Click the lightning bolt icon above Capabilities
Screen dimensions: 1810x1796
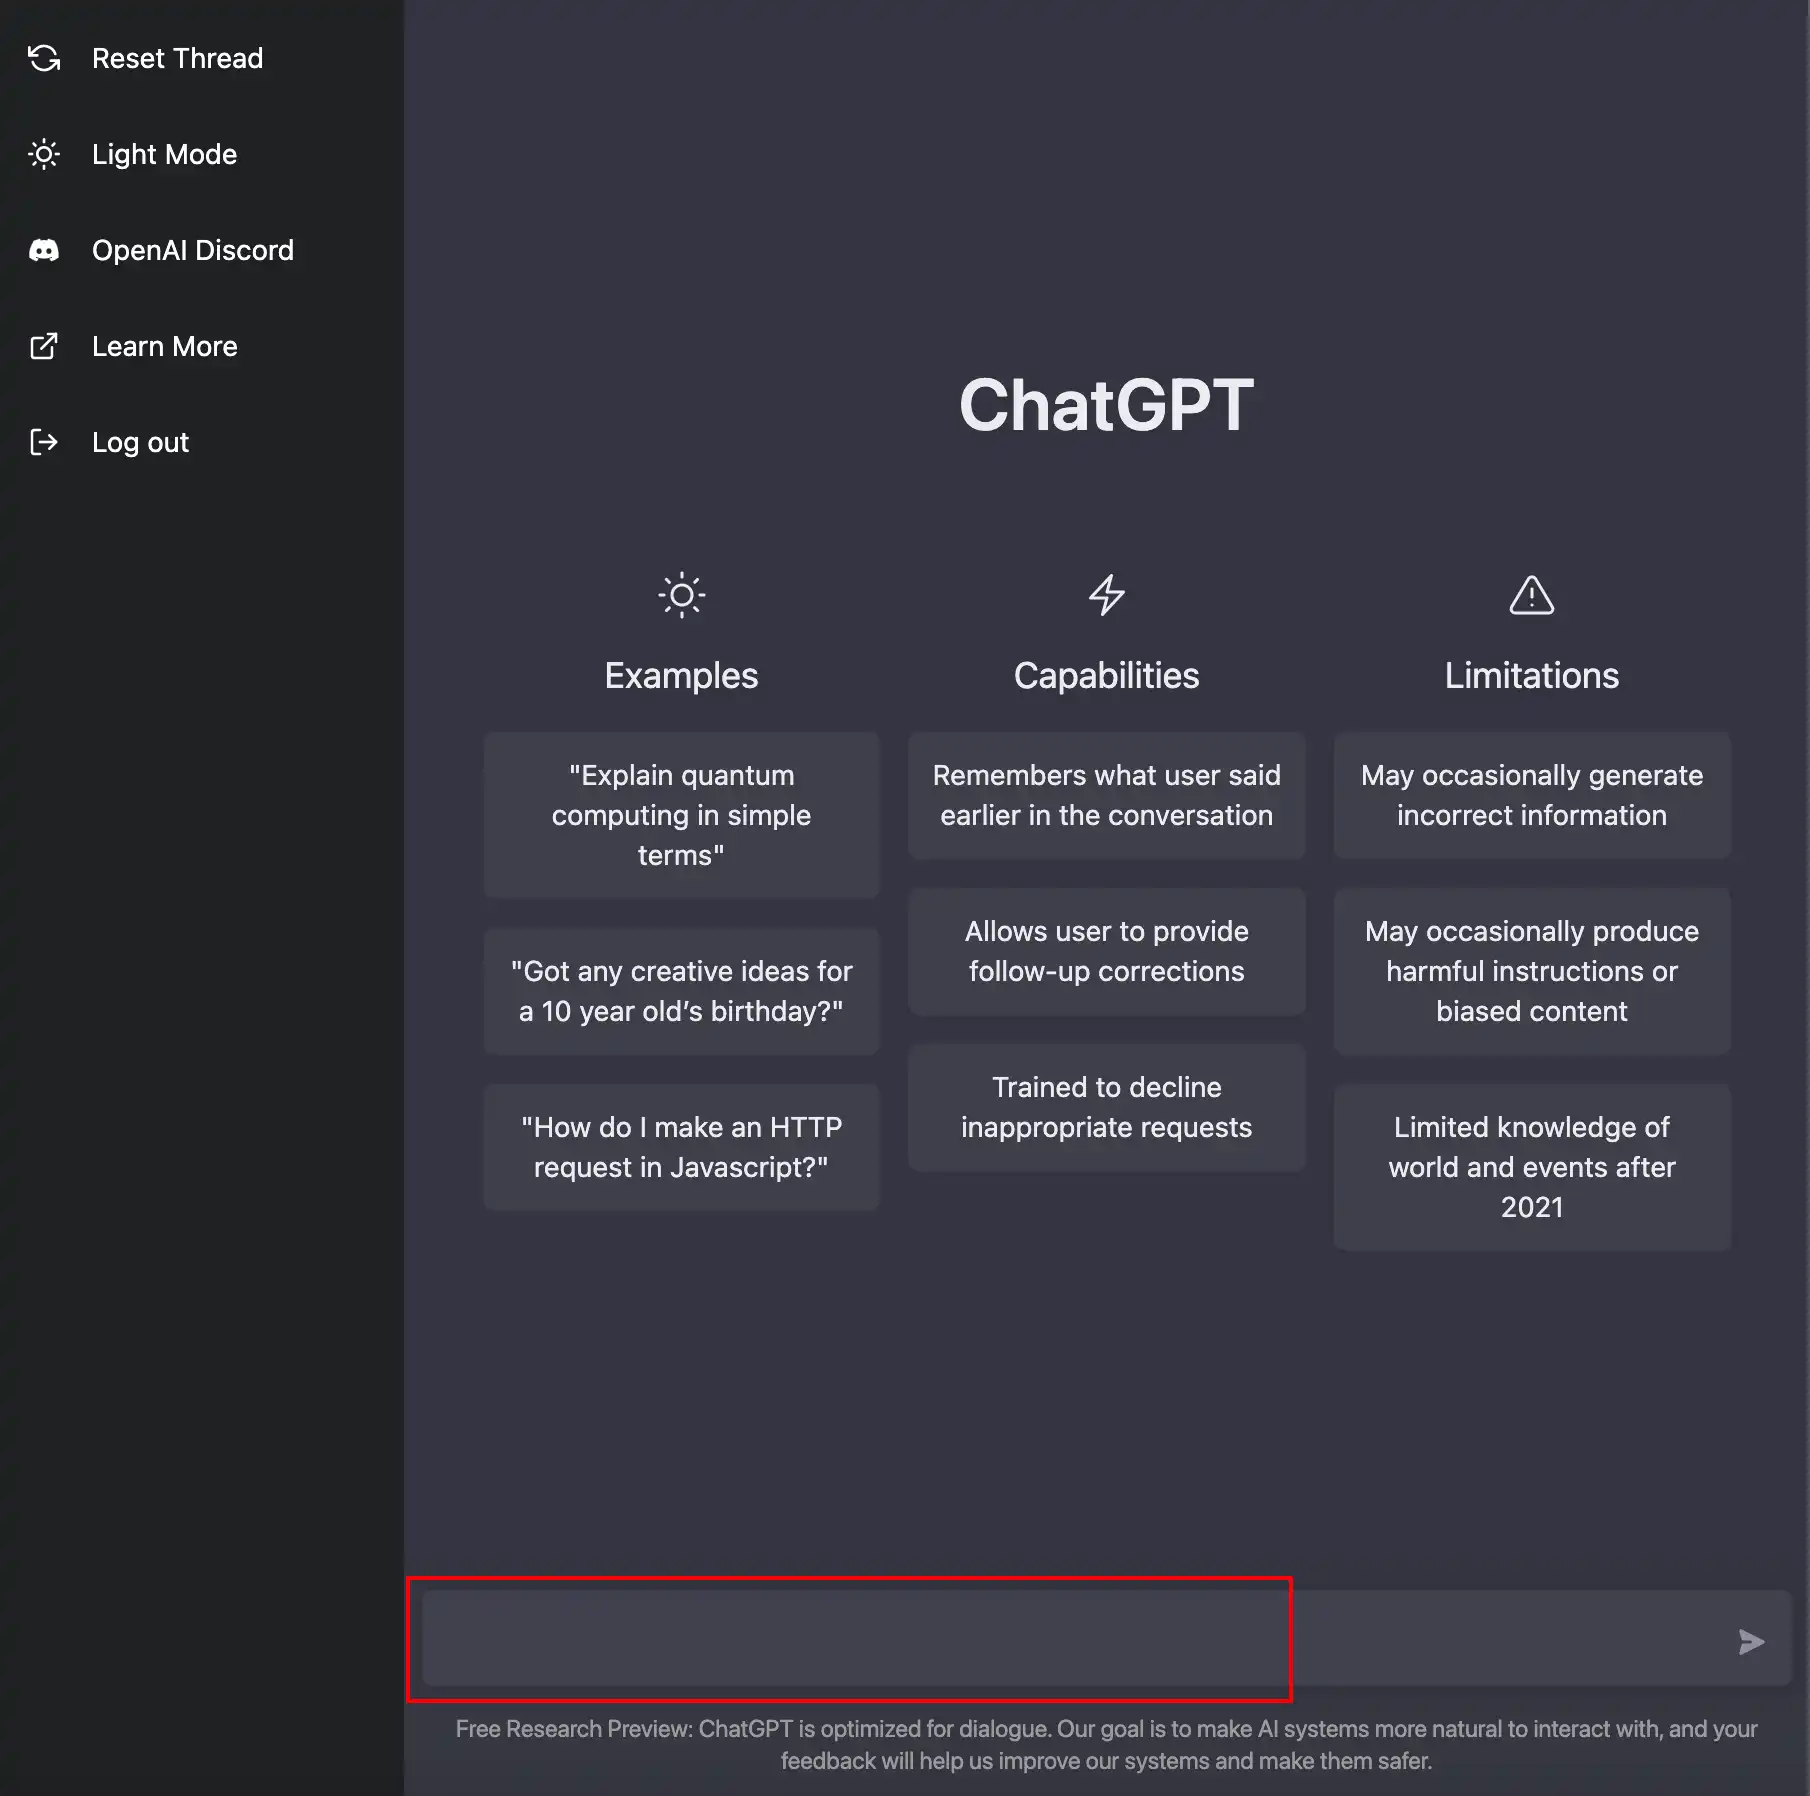[x=1107, y=595]
